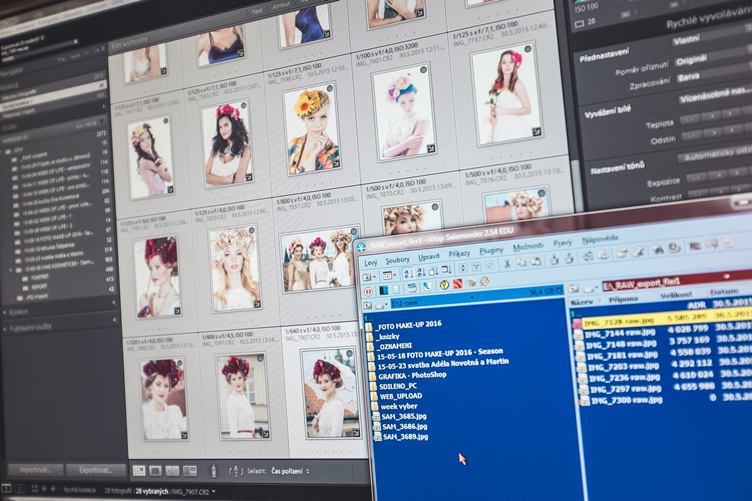Viewport: 752px width, 501px height.
Task: Open Lightroom compare view icon
Action: coord(173,471)
